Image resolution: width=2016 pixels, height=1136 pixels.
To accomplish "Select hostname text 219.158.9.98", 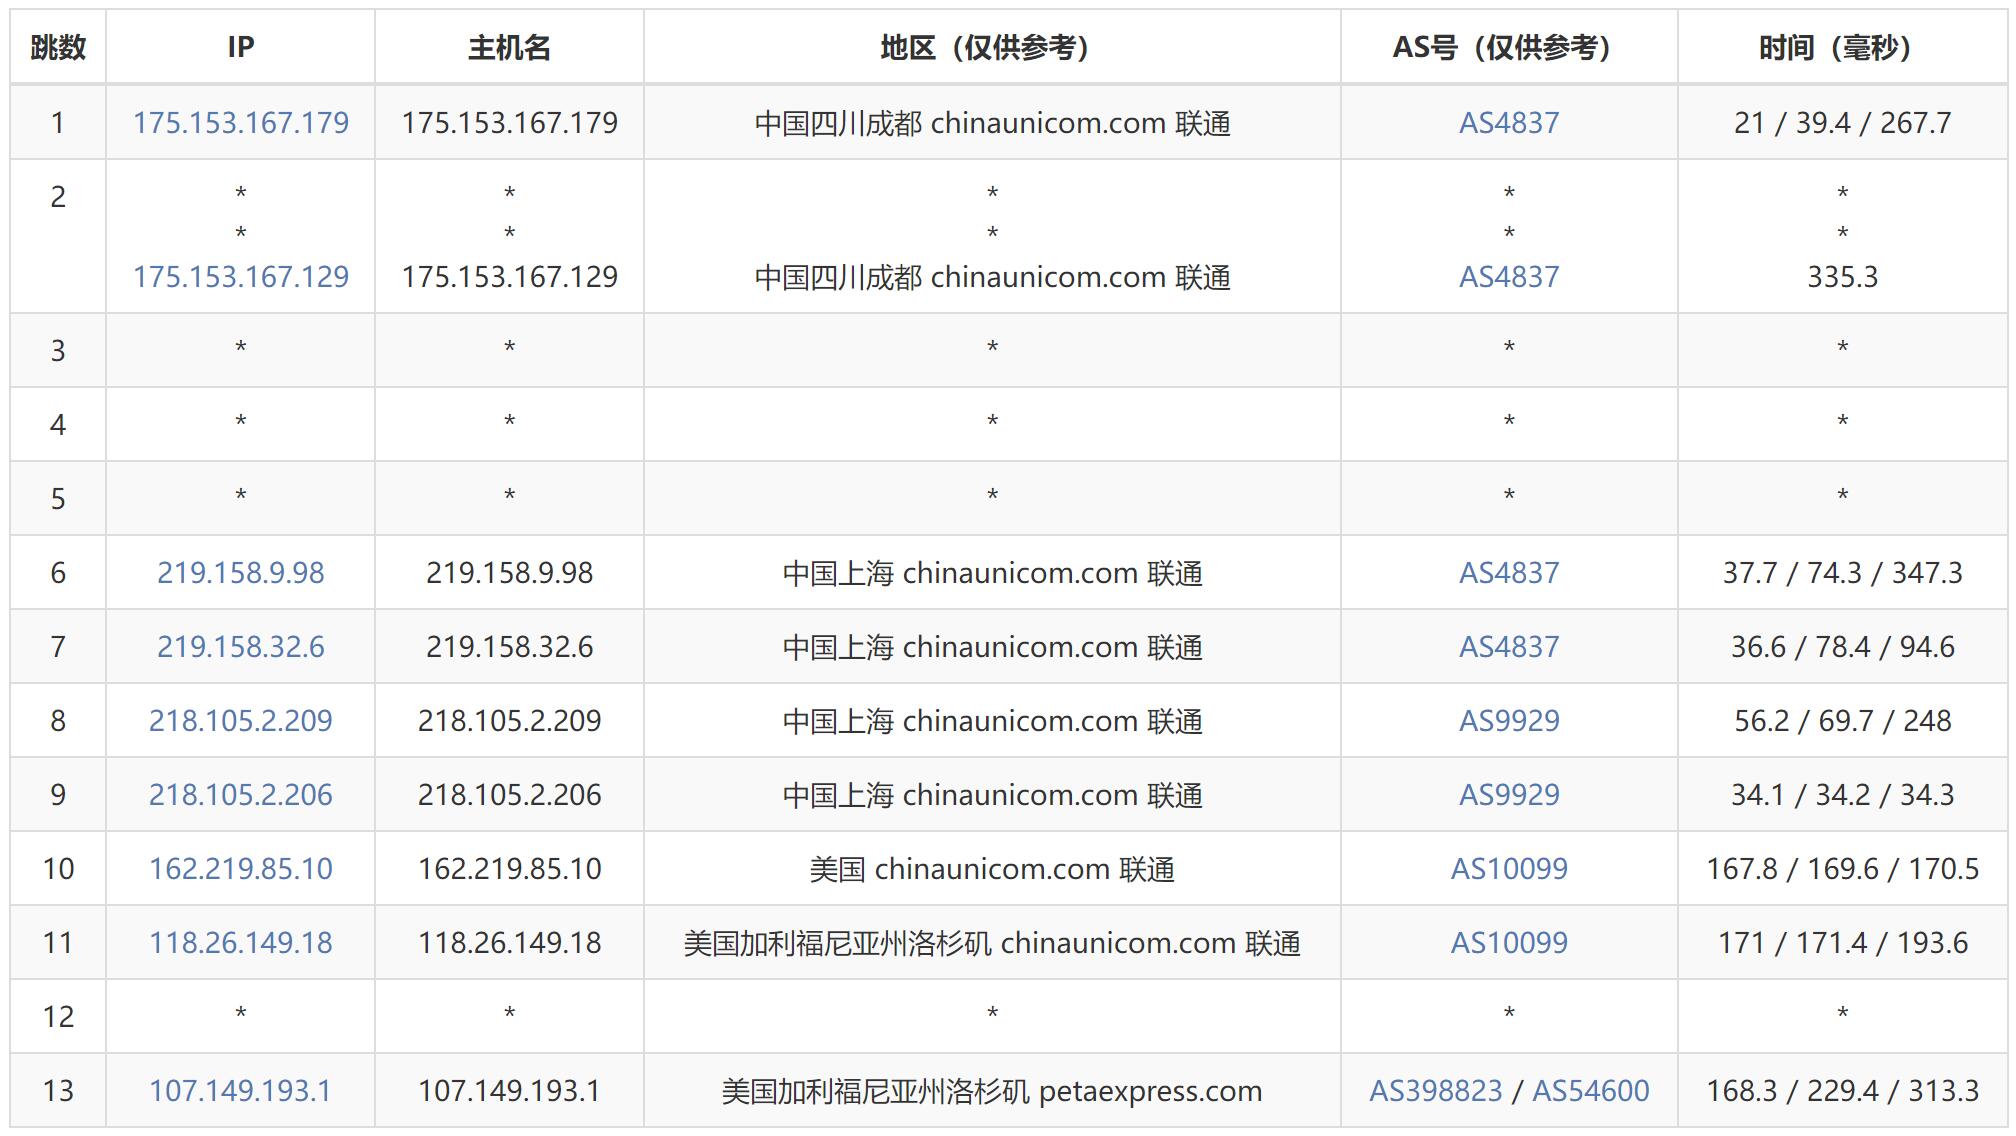I will [x=510, y=573].
